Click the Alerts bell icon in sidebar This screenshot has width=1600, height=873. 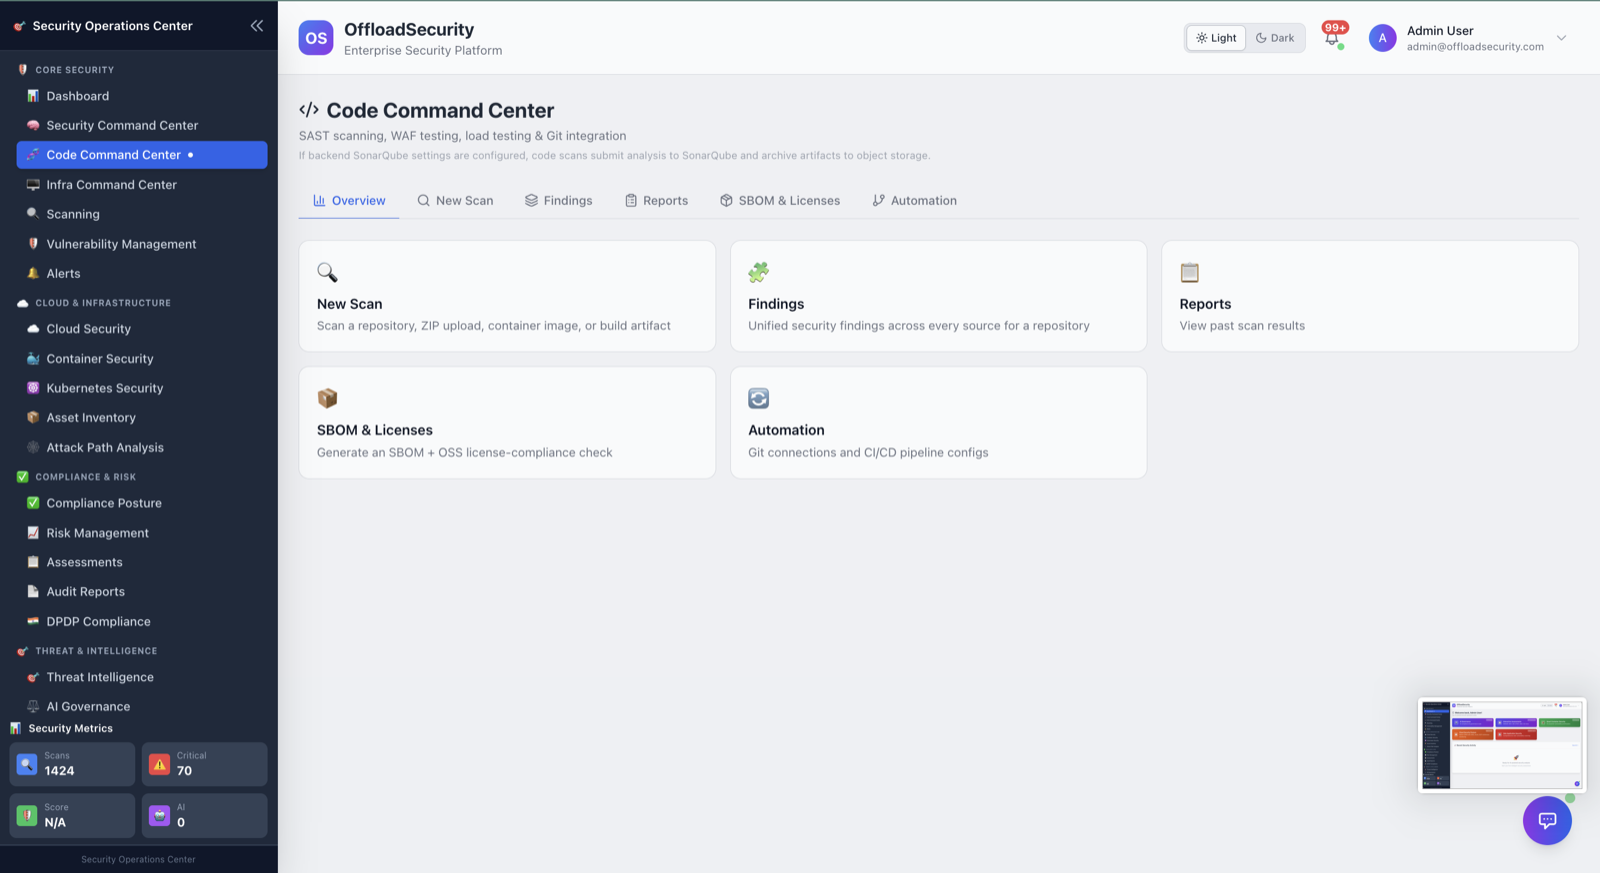(x=33, y=273)
